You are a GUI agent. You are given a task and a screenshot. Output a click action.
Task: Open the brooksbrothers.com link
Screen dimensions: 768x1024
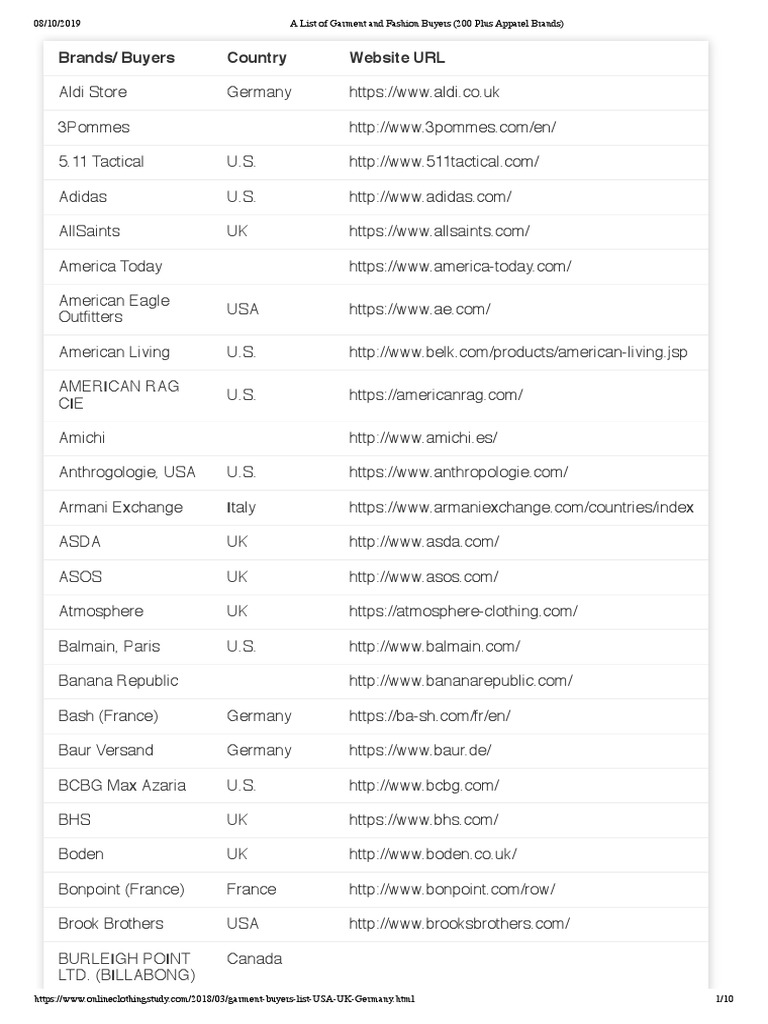point(459,923)
